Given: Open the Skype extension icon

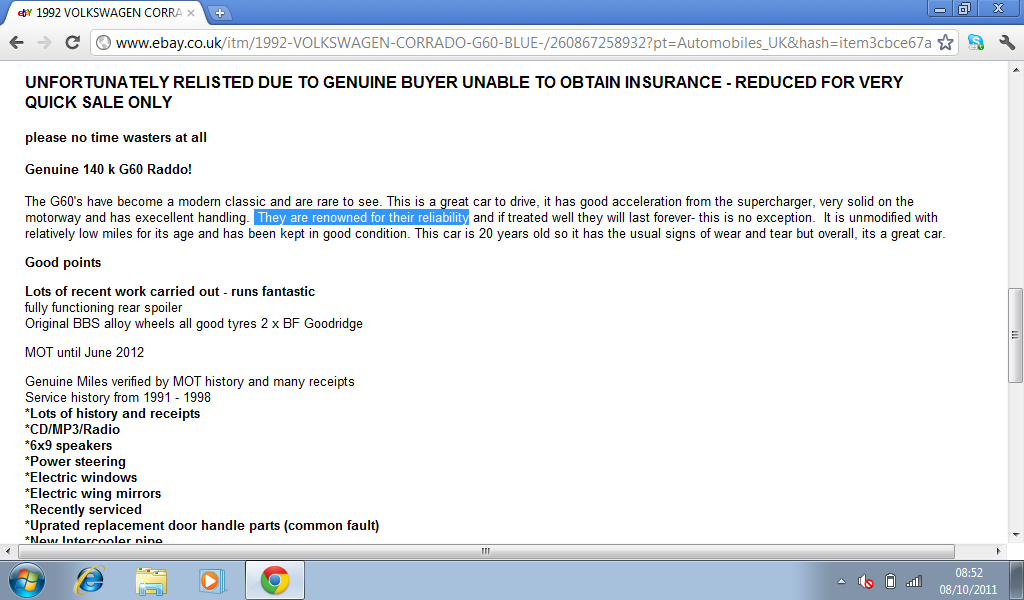Looking at the screenshot, I should coord(975,42).
